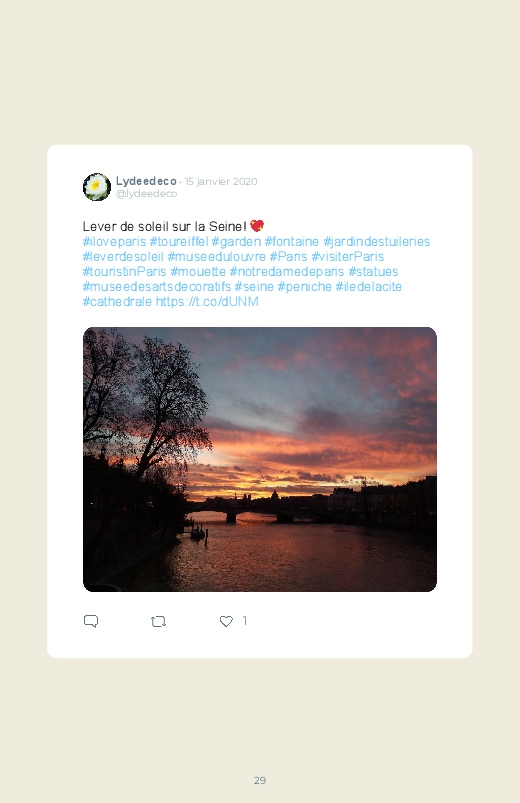Image resolution: width=520 pixels, height=803 pixels.
Task: Like the tweet with heart icon
Action: tap(226, 621)
